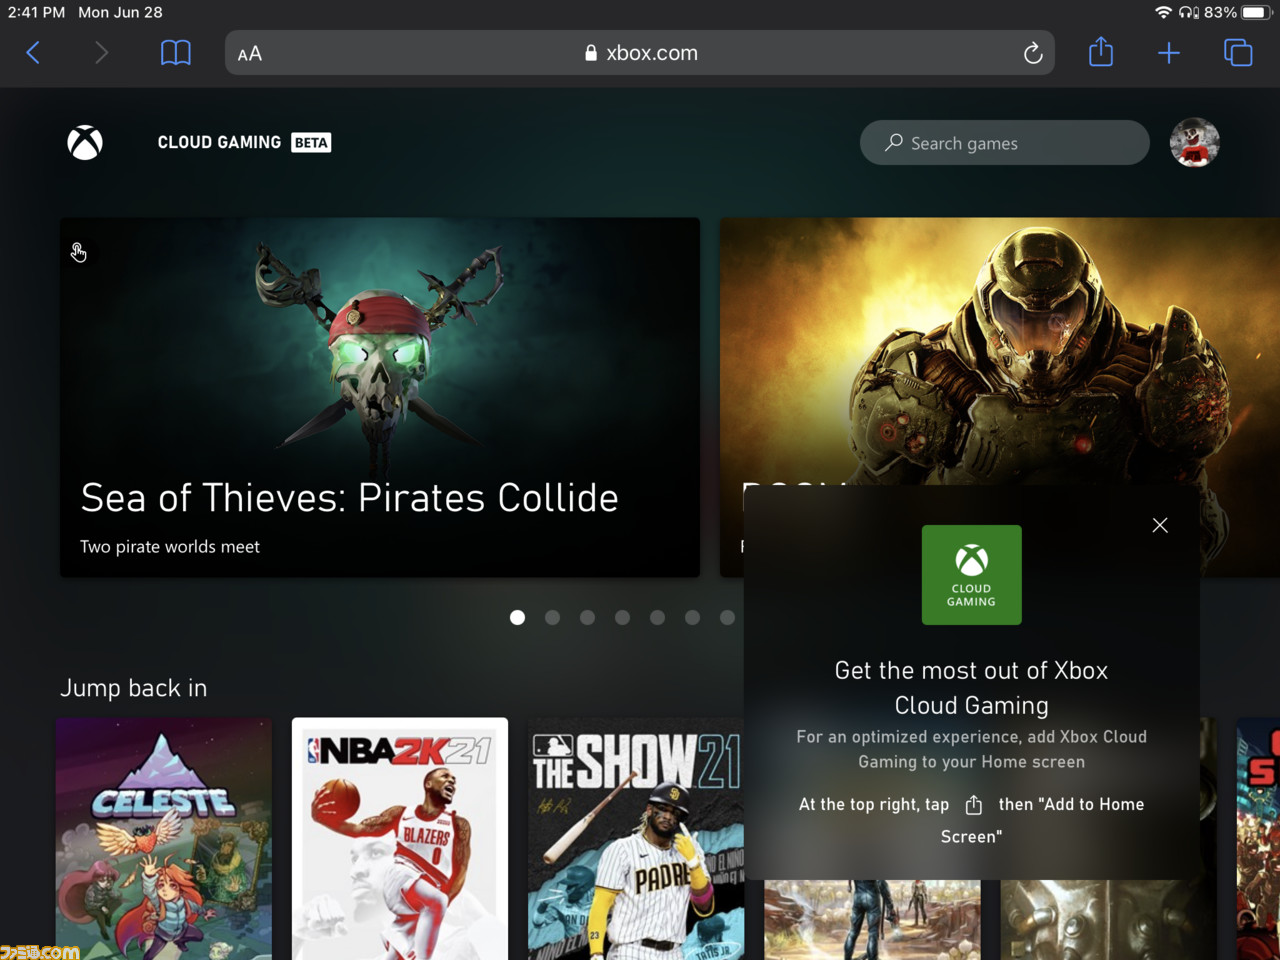Launch MLB The Show 21 tile
Image resolution: width=1280 pixels, height=960 pixels.
(636, 838)
